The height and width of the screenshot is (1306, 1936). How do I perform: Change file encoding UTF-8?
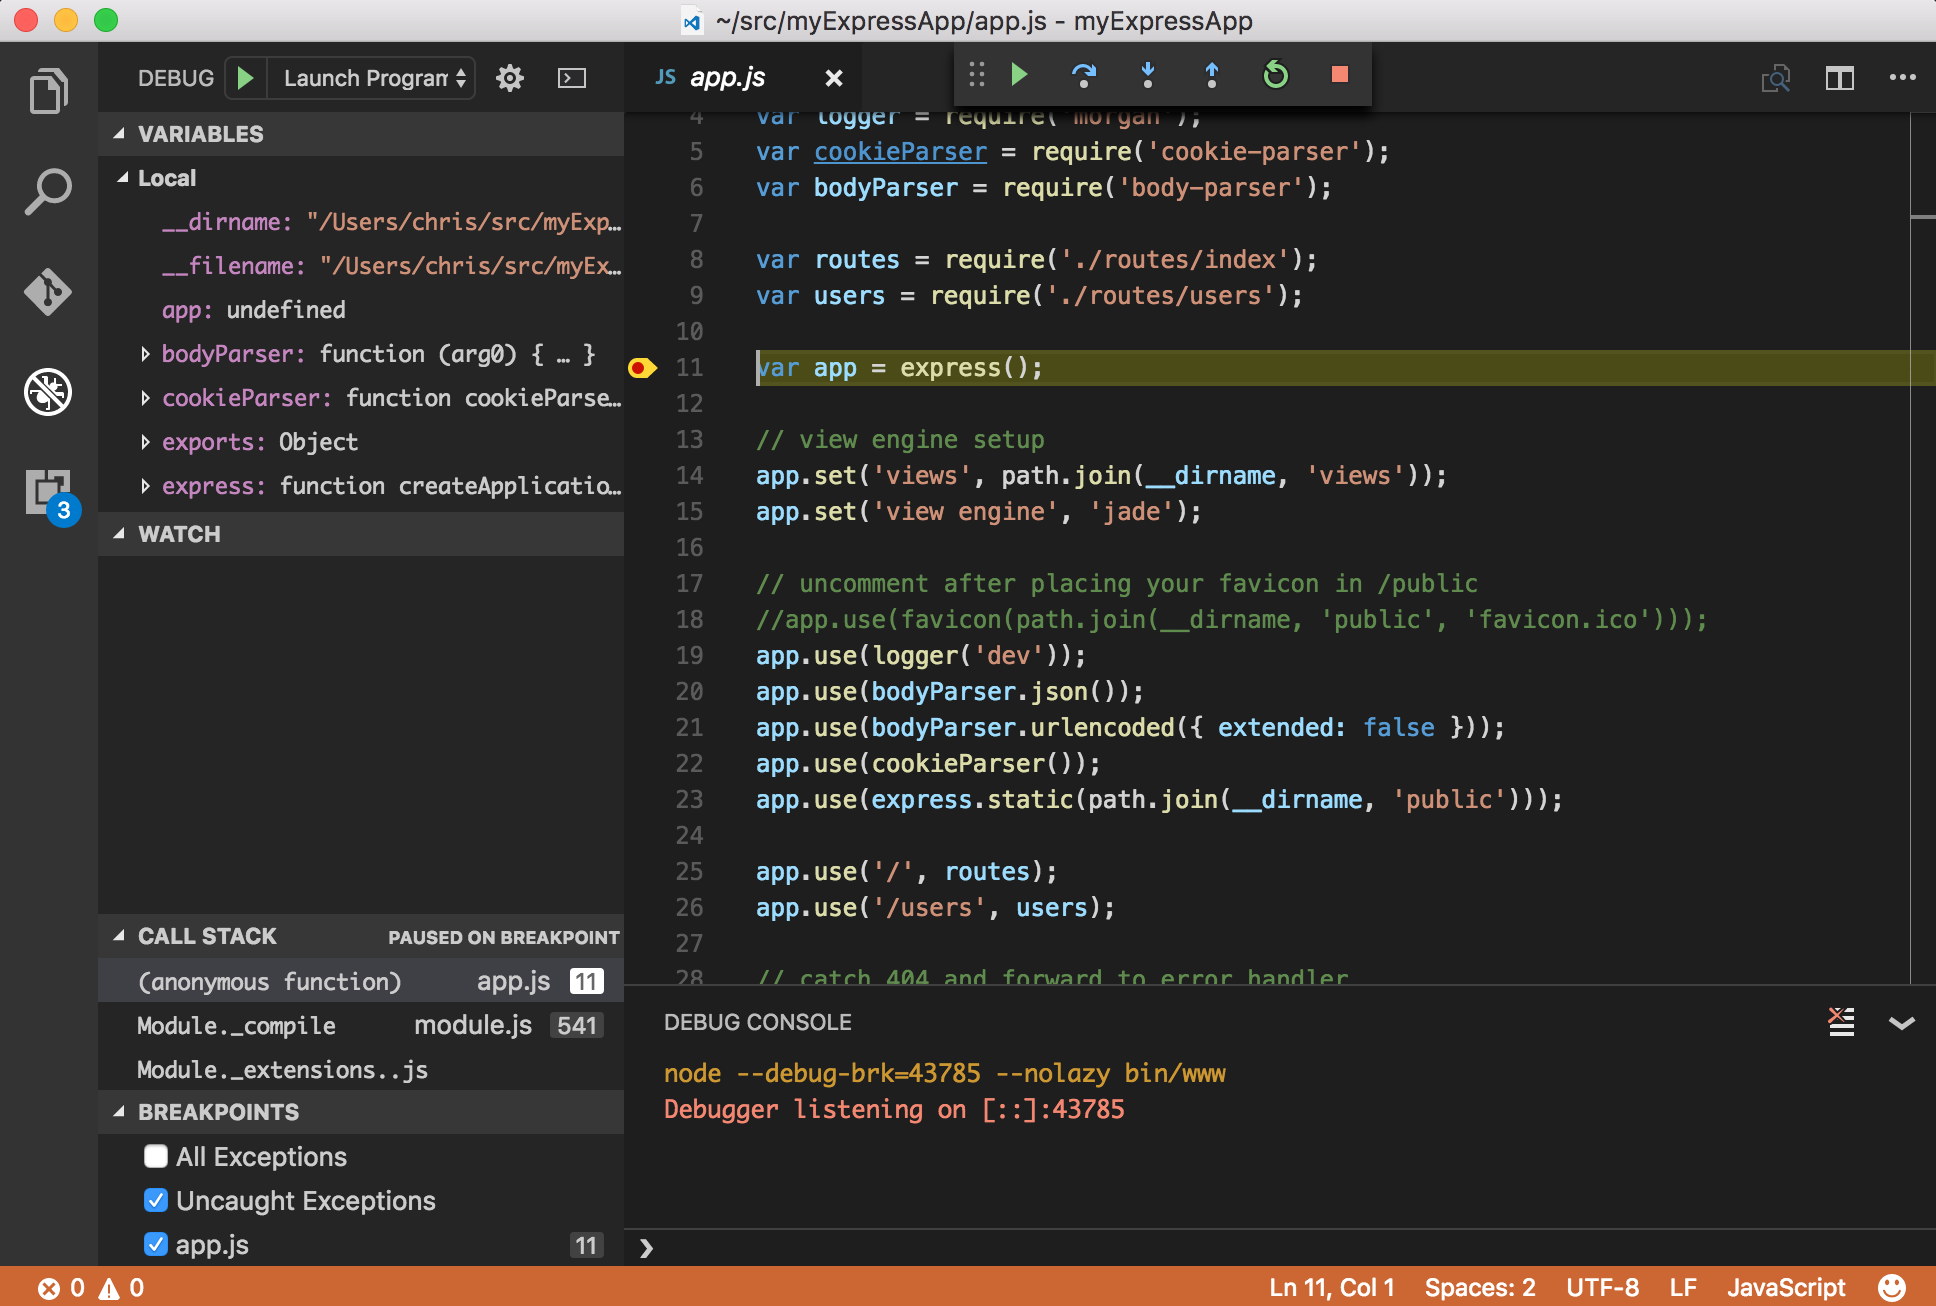click(1602, 1287)
